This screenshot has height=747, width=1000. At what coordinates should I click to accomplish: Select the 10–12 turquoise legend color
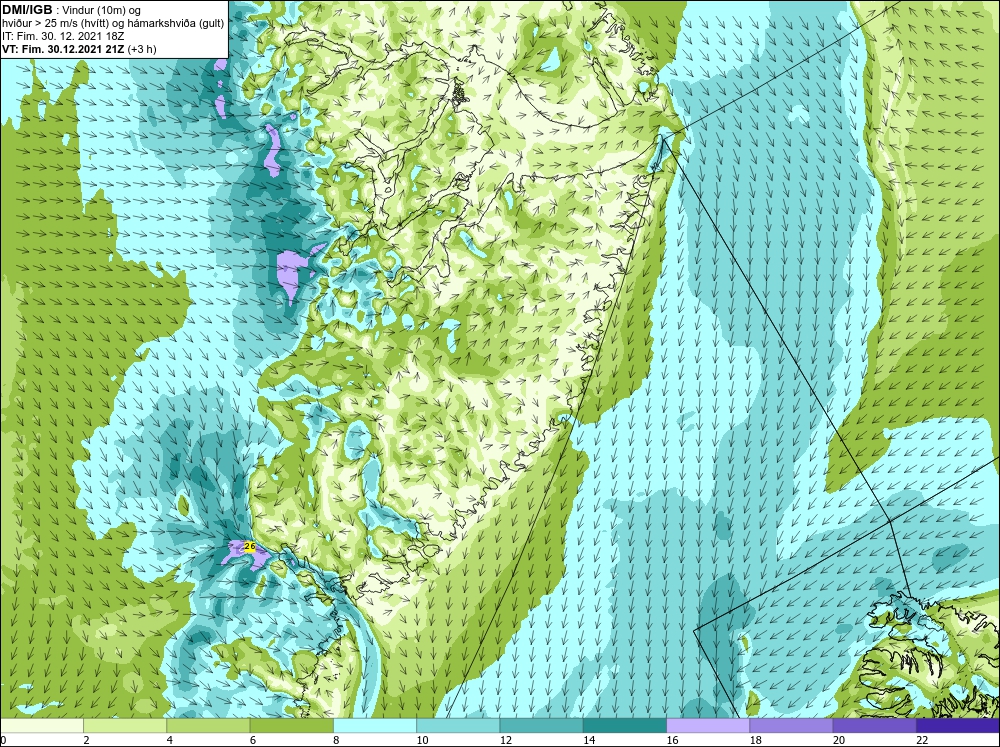(x=458, y=725)
